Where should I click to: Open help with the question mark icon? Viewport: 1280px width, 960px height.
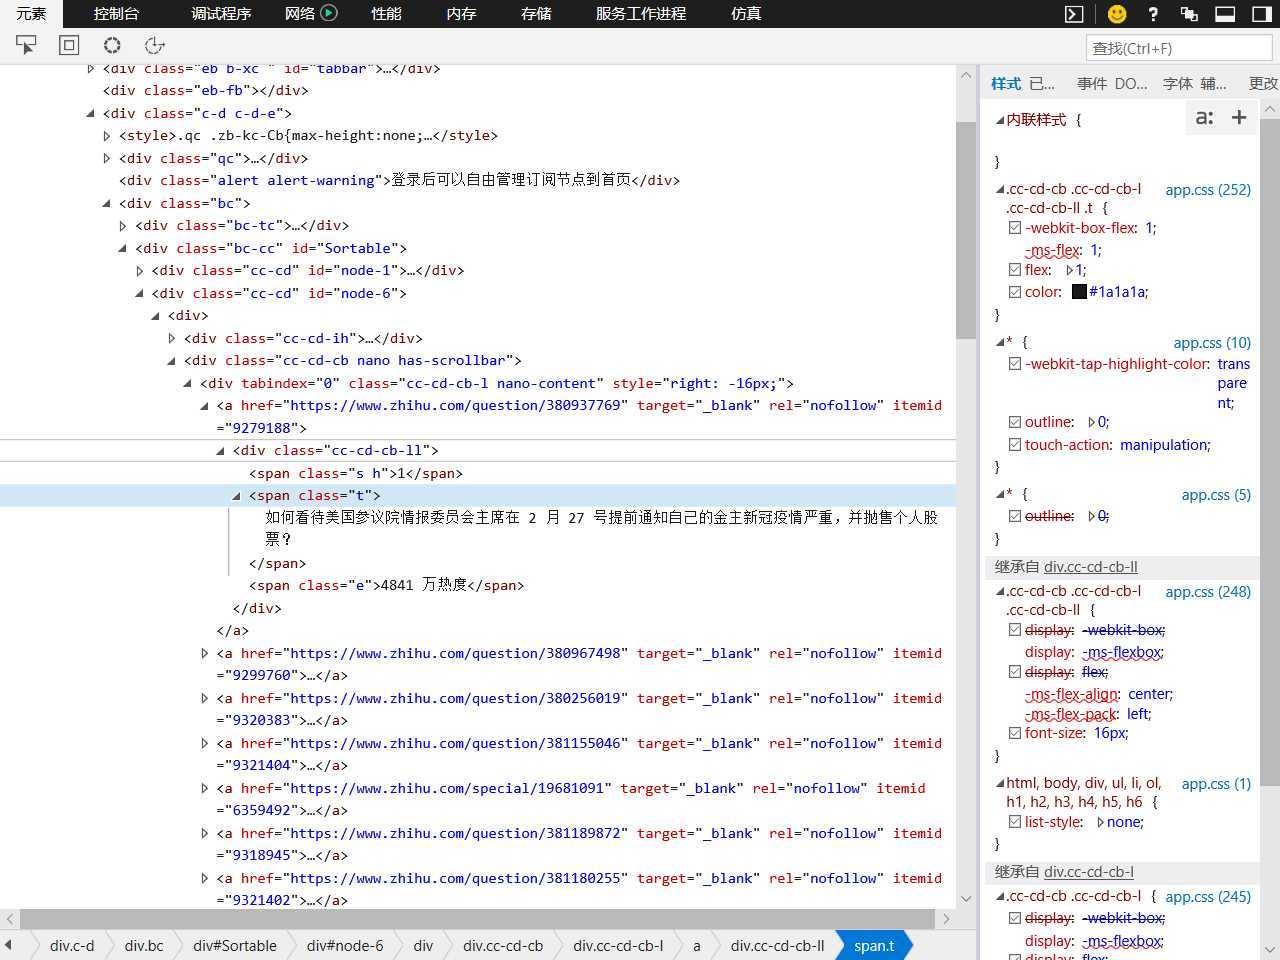pyautogui.click(x=1153, y=14)
